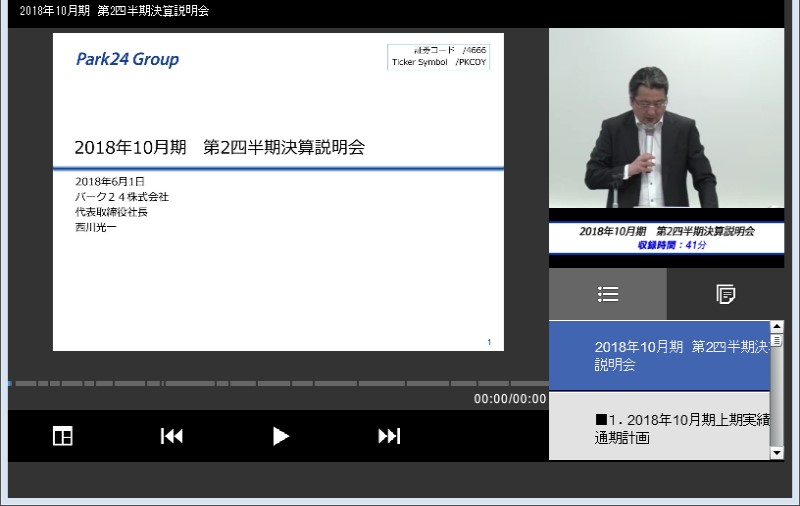Start playback with the play button
This screenshot has height=506, width=800.
point(281,436)
